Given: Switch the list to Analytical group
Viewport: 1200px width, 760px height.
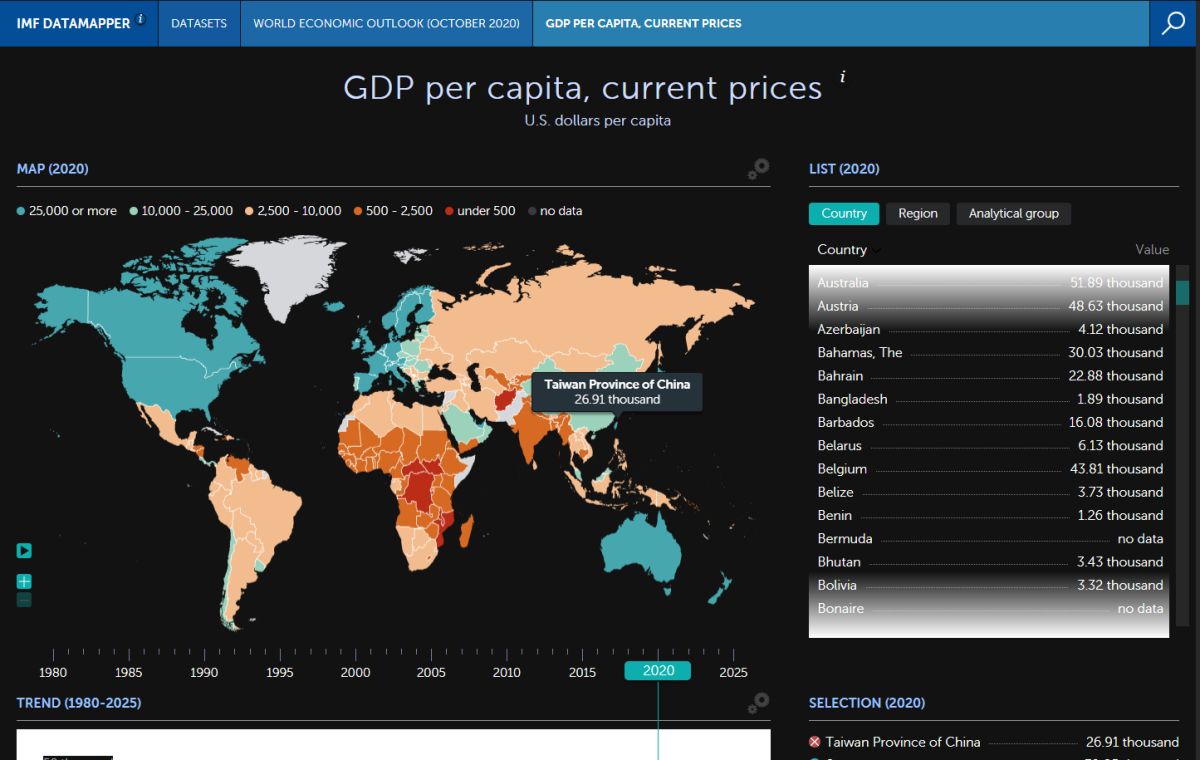Looking at the screenshot, I should pyautogui.click(x=1013, y=213).
